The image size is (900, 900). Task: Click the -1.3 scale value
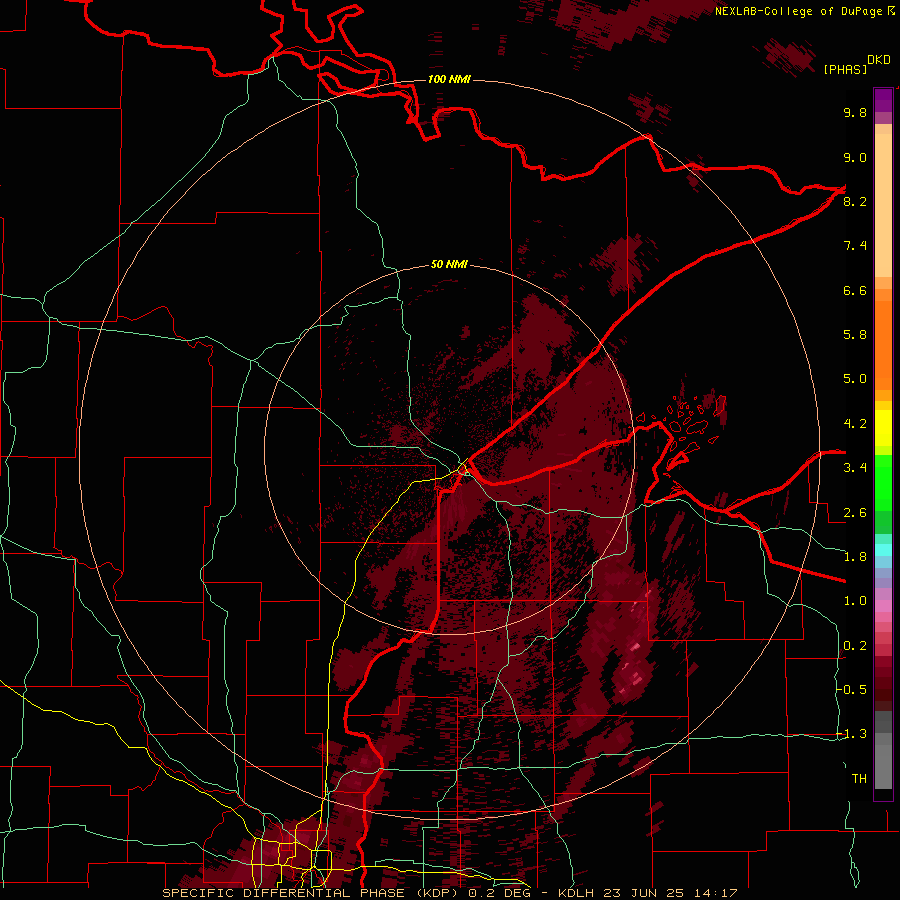coord(852,734)
